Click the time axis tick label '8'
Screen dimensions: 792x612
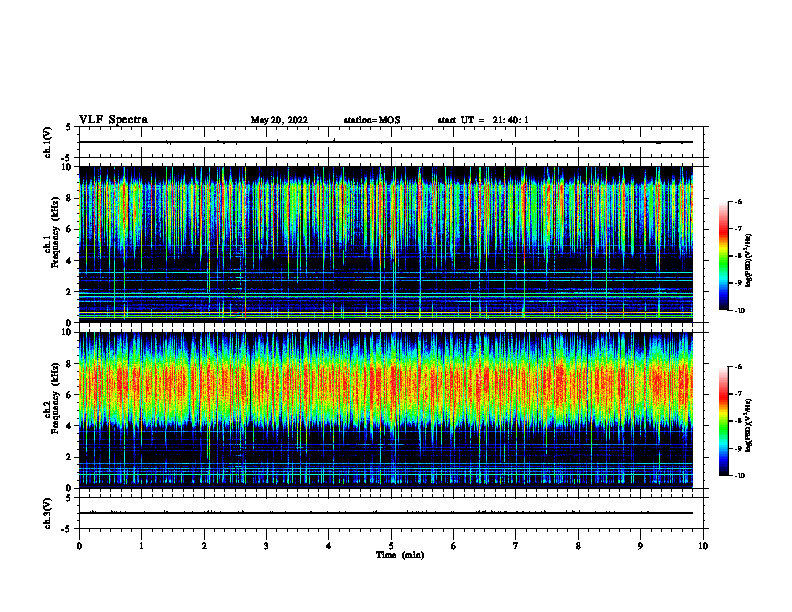point(578,546)
